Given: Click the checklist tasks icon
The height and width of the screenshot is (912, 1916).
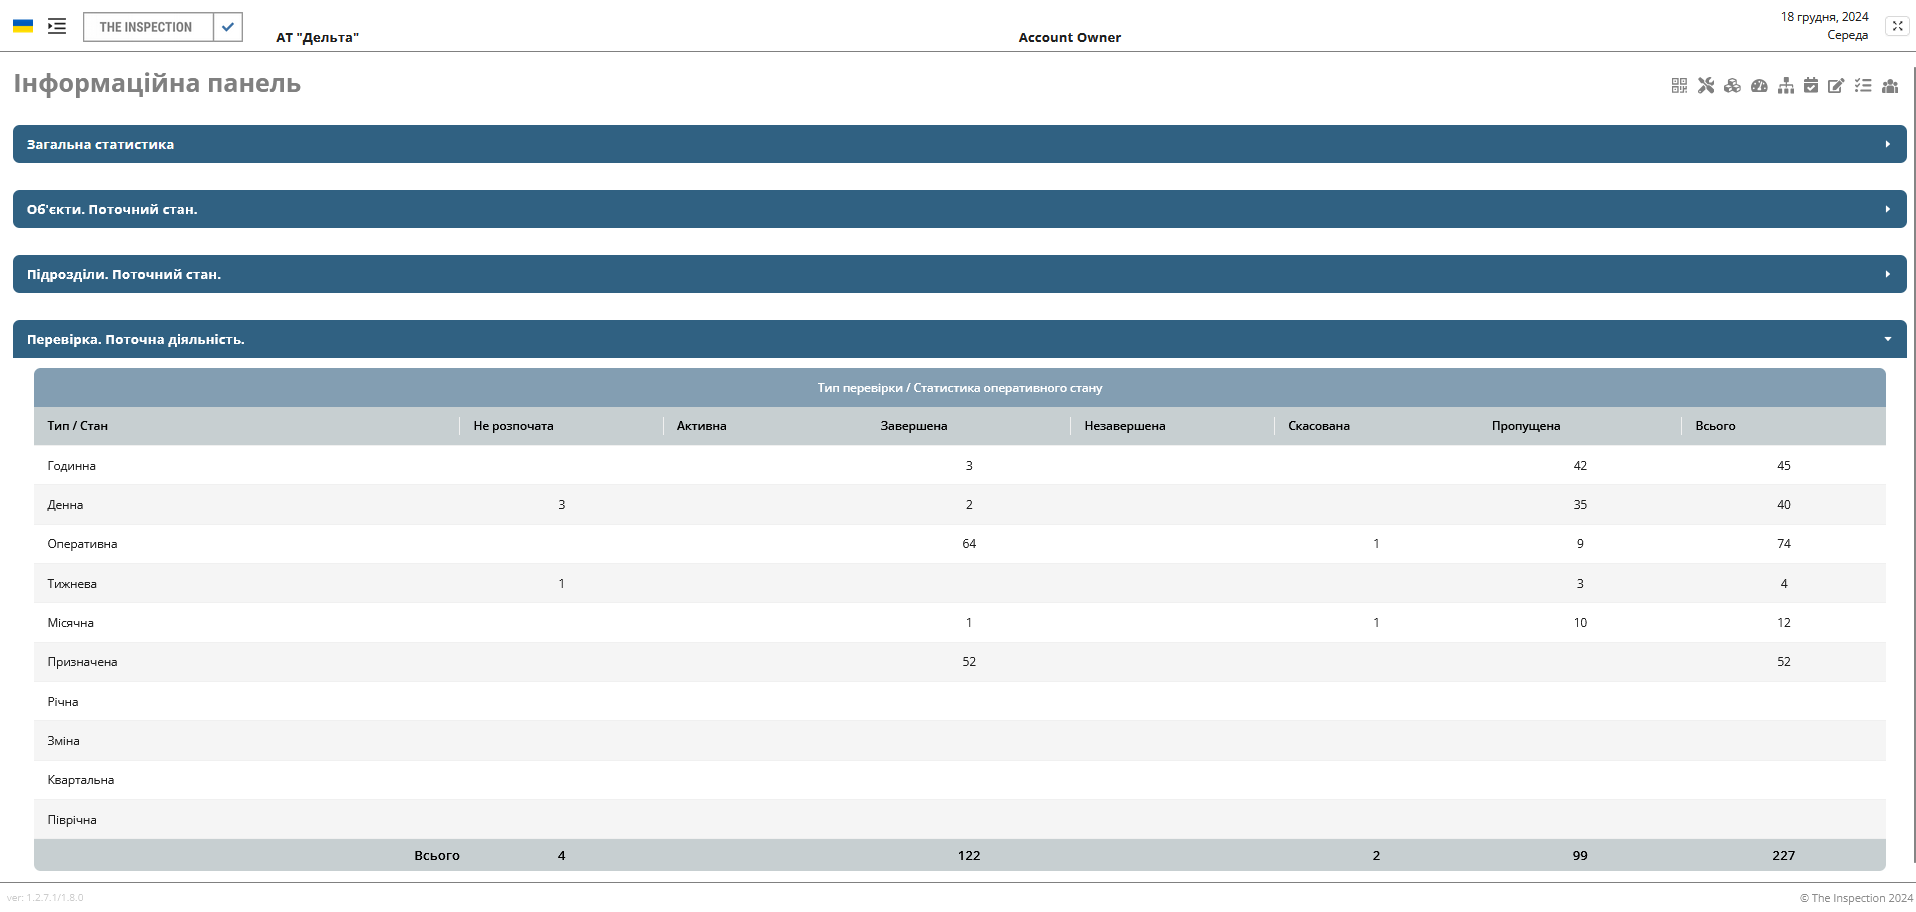Looking at the screenshot, I should (1863, 86).
